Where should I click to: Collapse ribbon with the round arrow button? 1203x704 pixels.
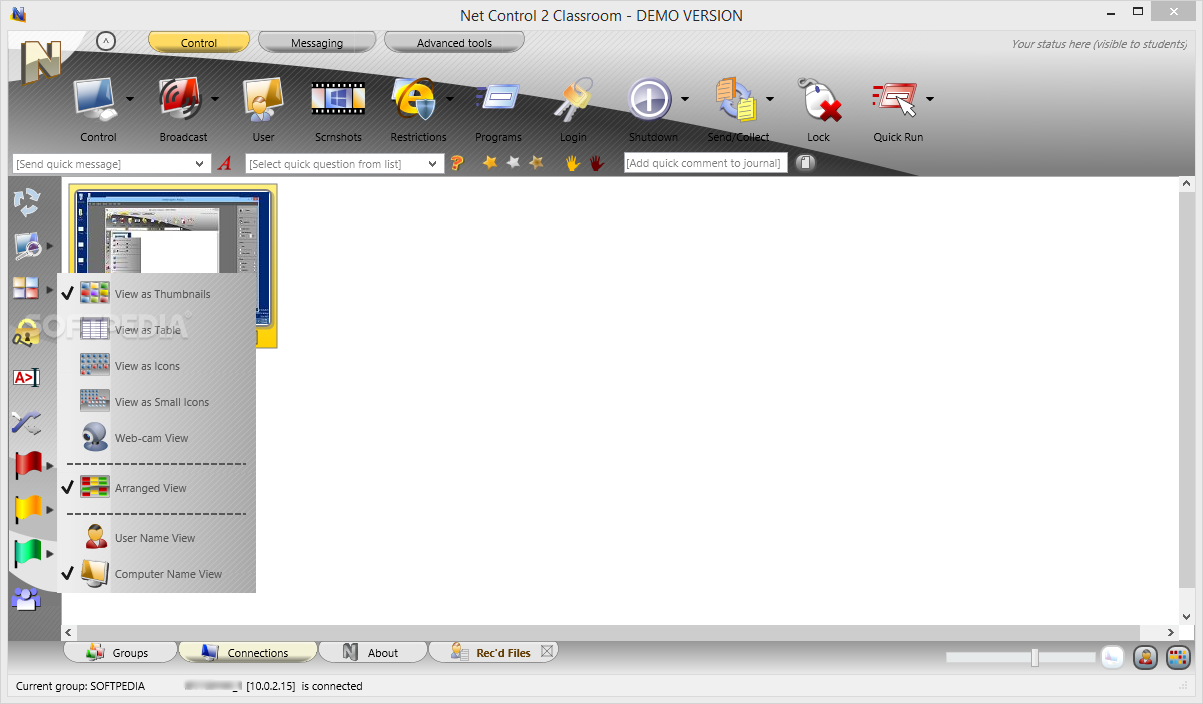pos(106,41)
